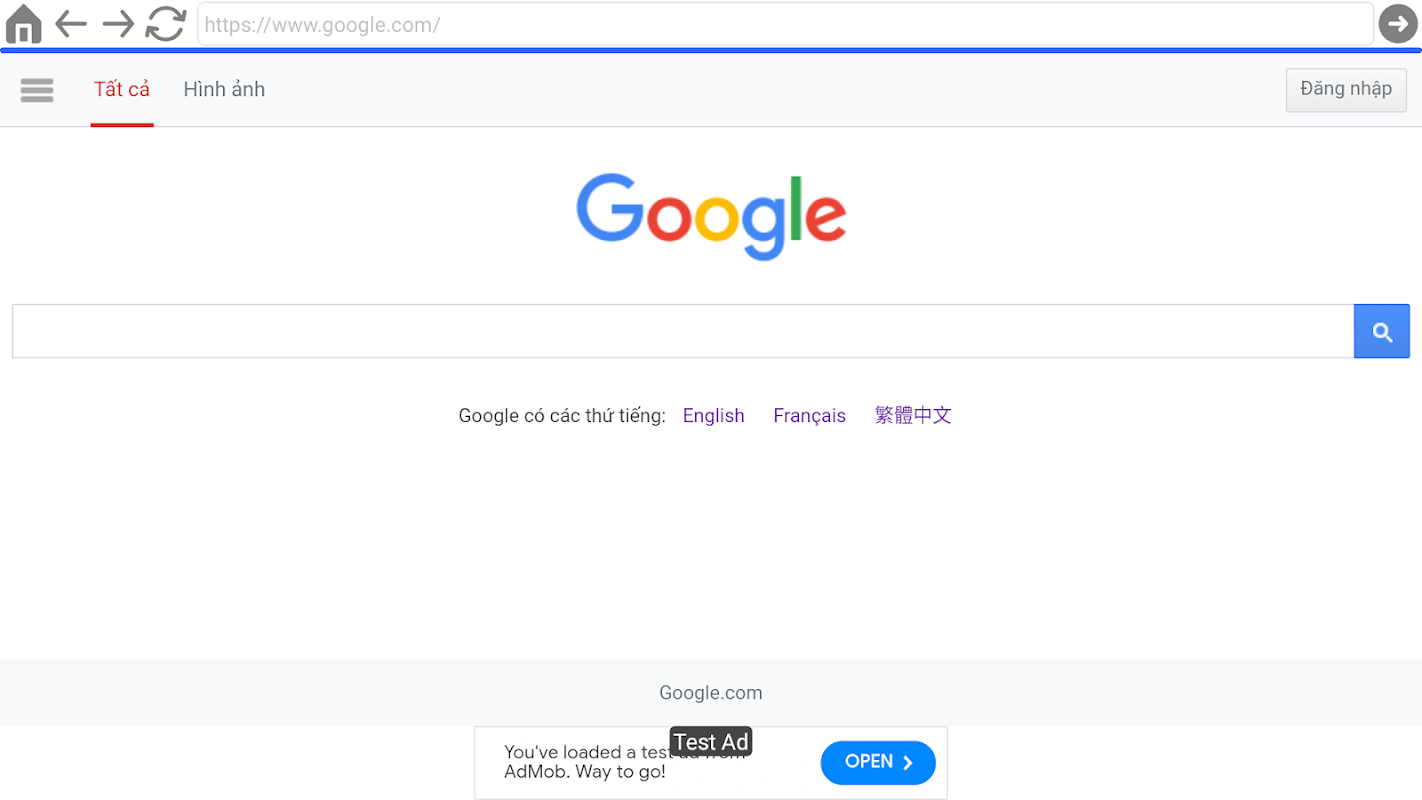
Task: Choose the Français language link
Action: 809,416
